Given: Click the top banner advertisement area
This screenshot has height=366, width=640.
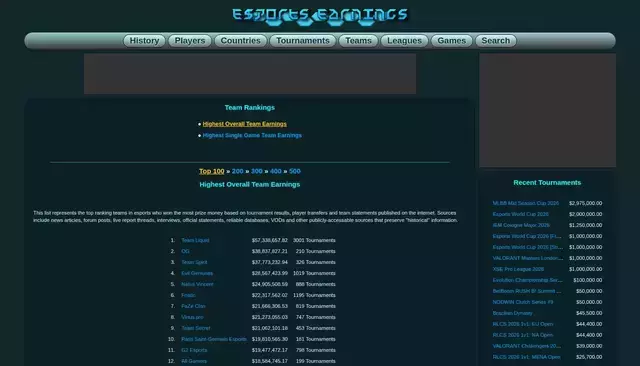Looking at the screenshot, I should (x=250, y=74).
